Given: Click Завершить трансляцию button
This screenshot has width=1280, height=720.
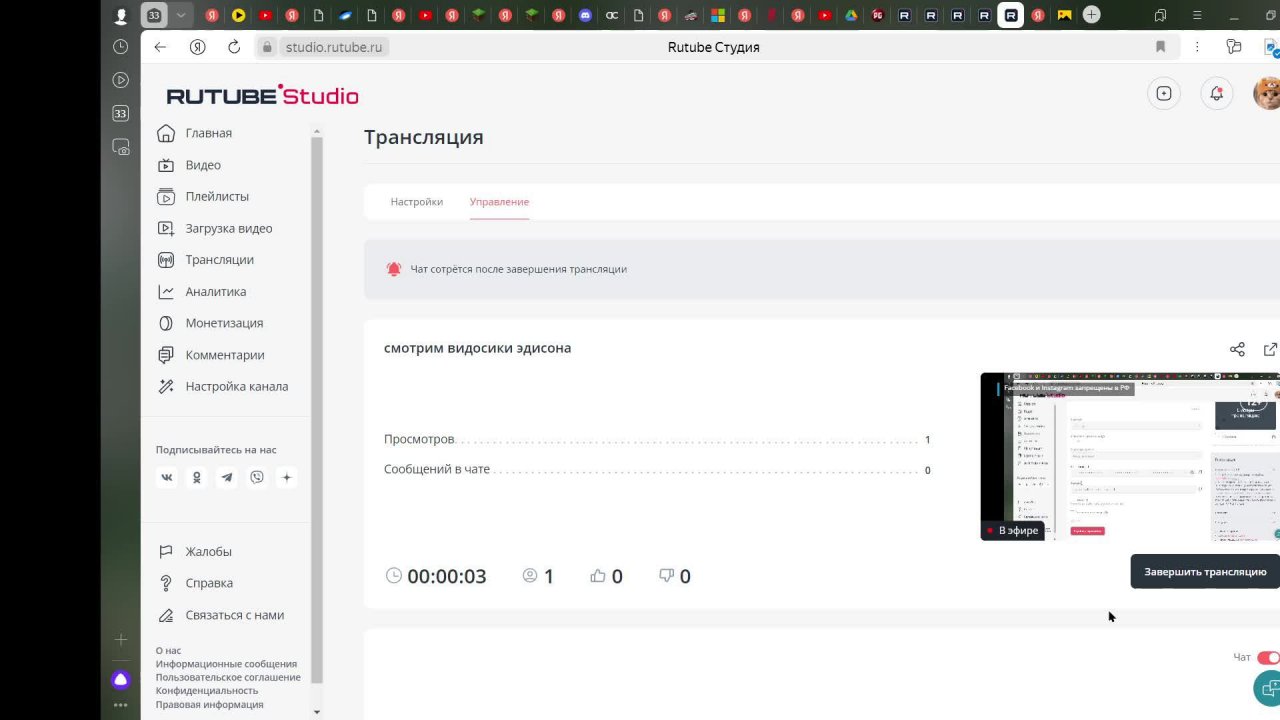Looking at the screenshot, I should pyautogui.click(x=1205, y=572).
